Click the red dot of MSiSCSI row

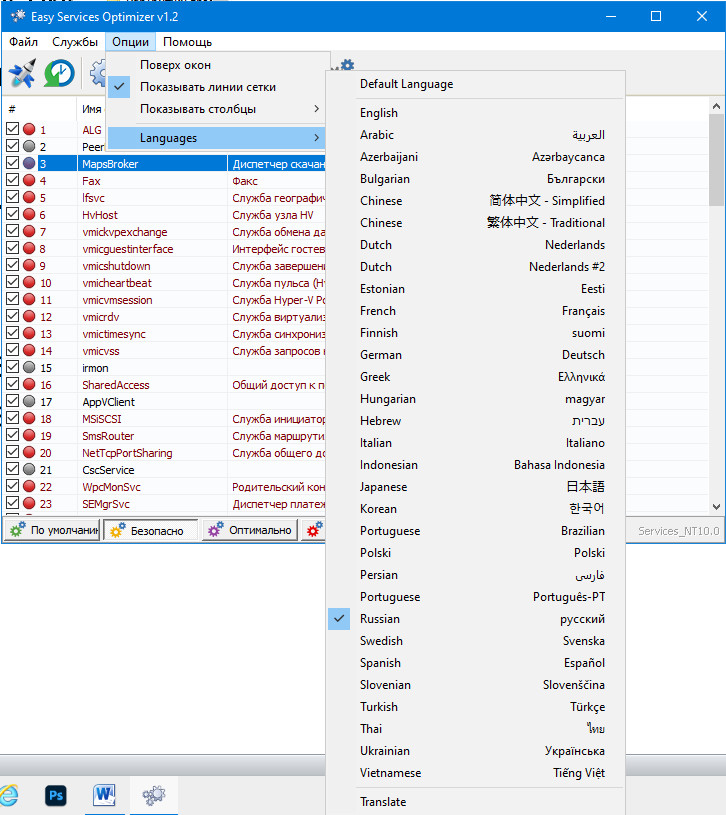pos(29,418)
